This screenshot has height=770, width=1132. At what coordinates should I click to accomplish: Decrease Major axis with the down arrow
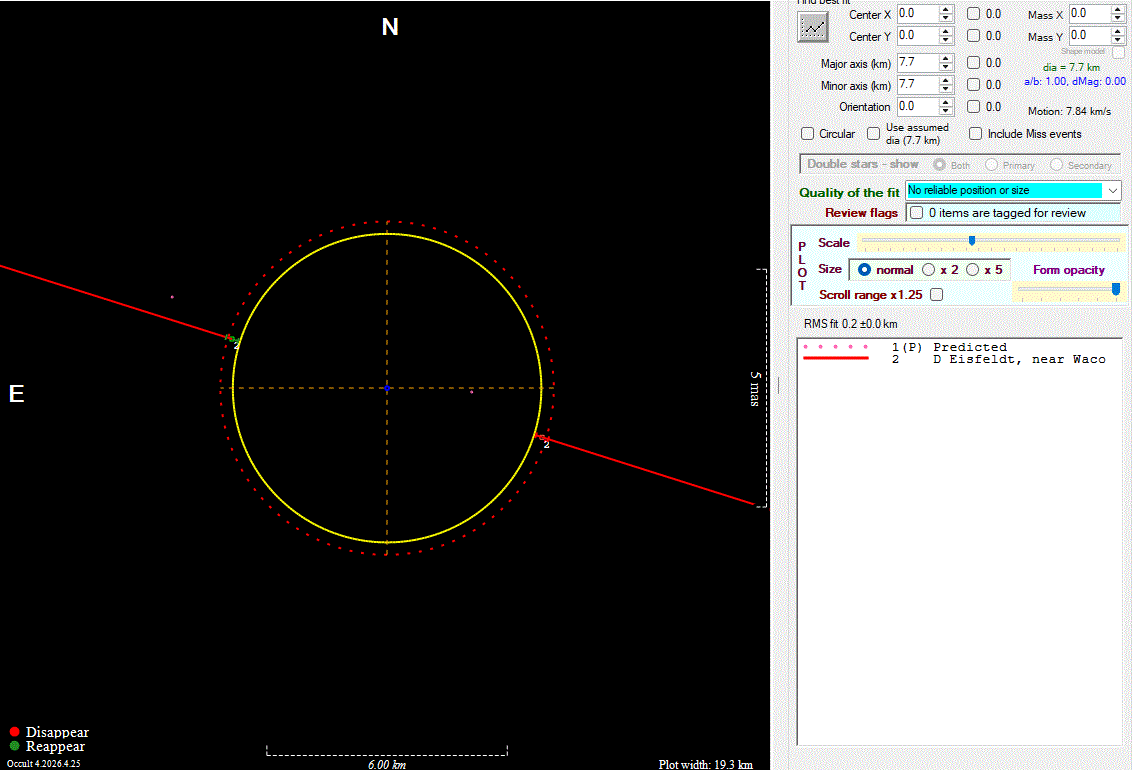(x=946, y=67)
